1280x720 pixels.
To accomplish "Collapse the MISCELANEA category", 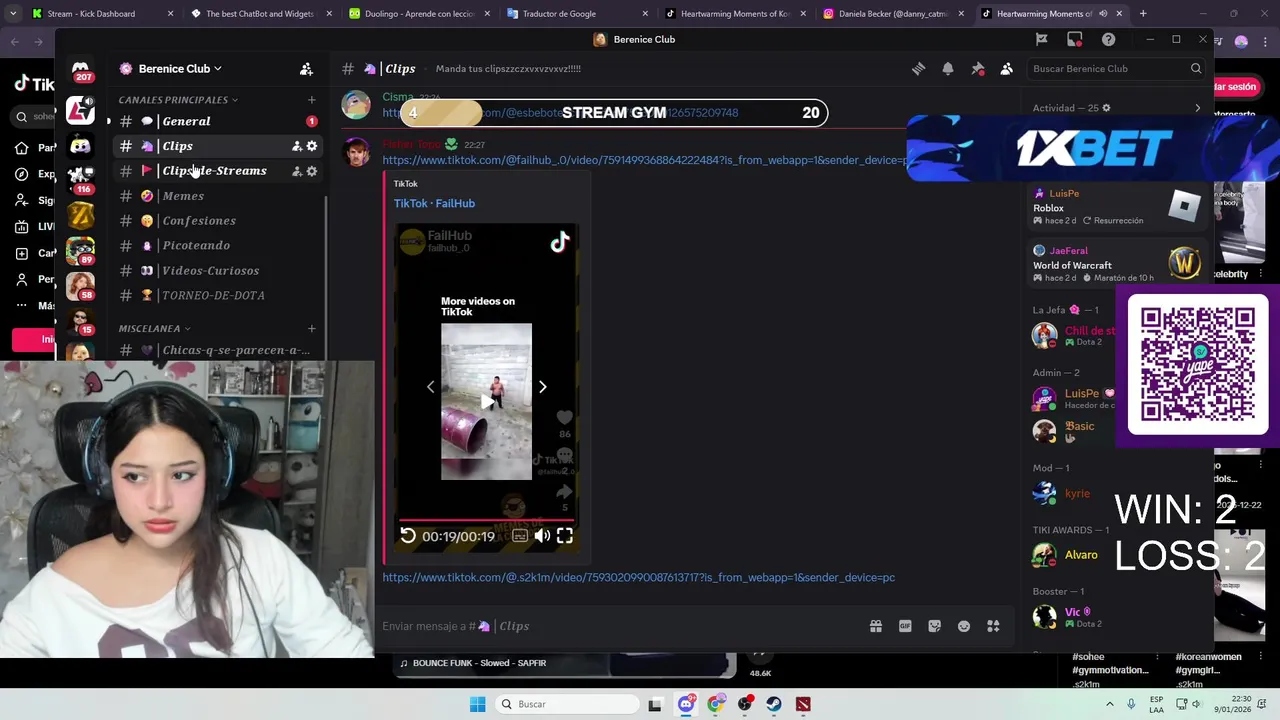I will click(154, 328).
